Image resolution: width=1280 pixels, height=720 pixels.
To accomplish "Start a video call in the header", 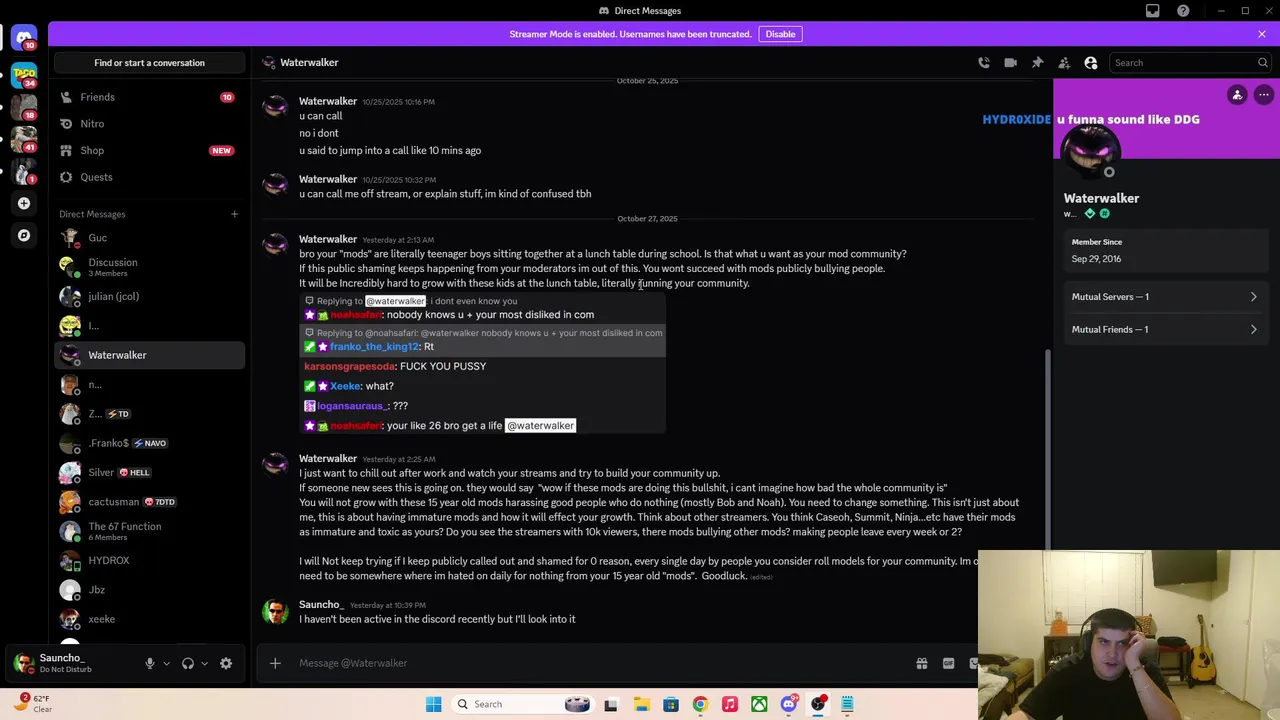I will [x=1010, y=63].
